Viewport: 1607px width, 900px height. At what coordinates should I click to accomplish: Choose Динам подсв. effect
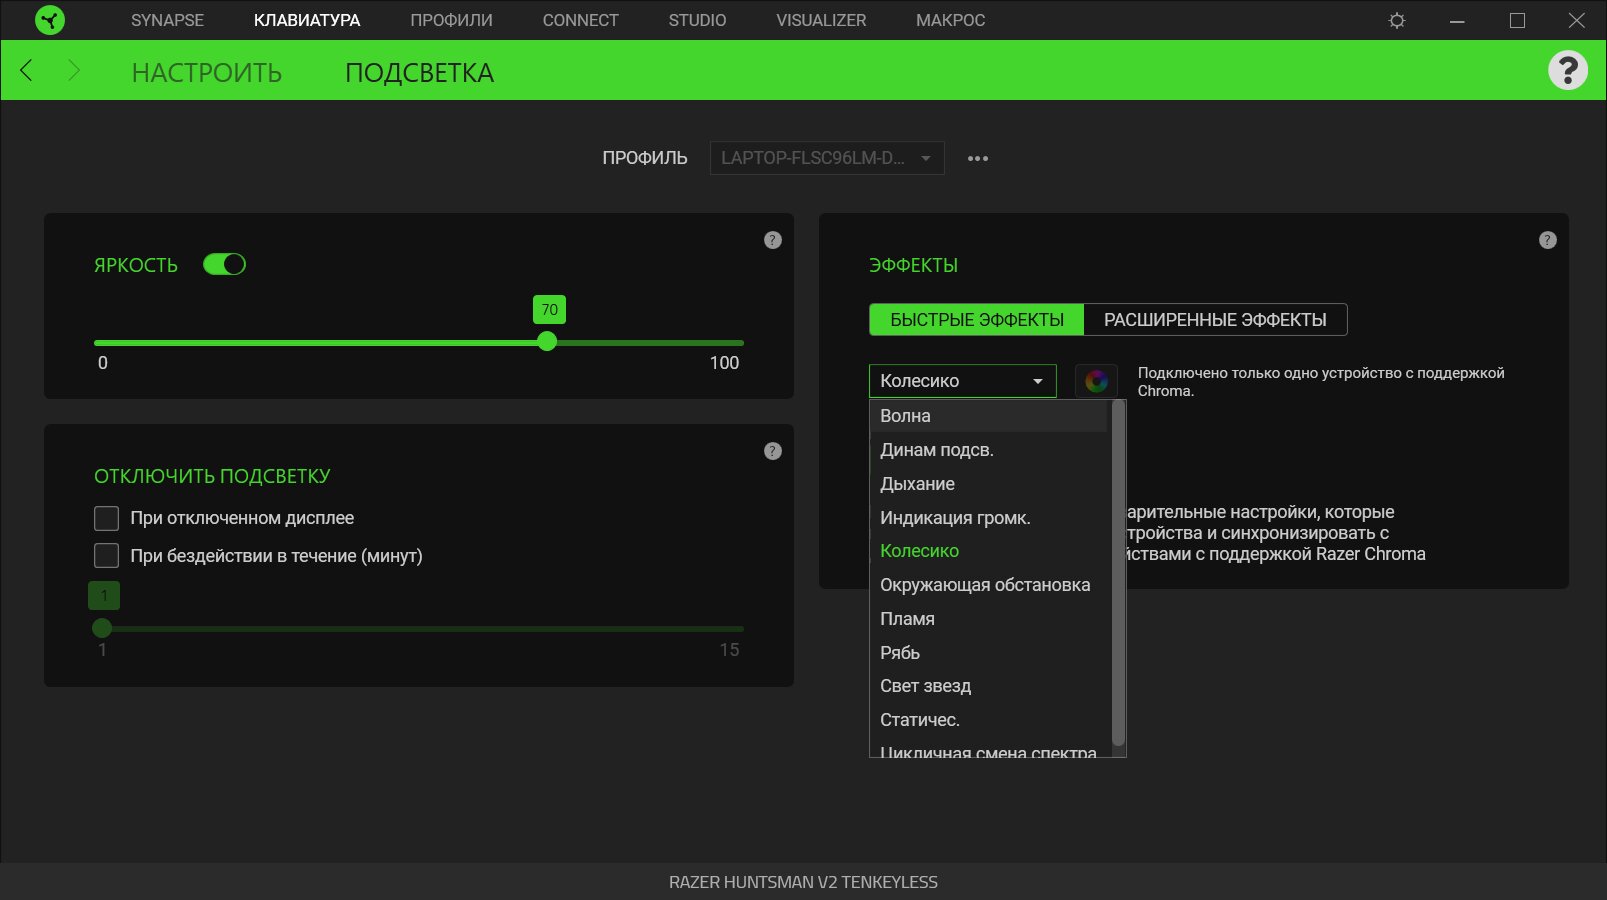tap(989, 450)
